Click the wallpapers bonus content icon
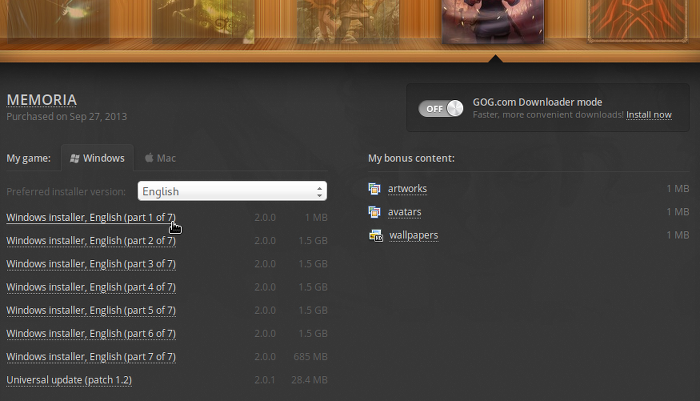This screenshot has height=401, width=700. coord(375,235)
